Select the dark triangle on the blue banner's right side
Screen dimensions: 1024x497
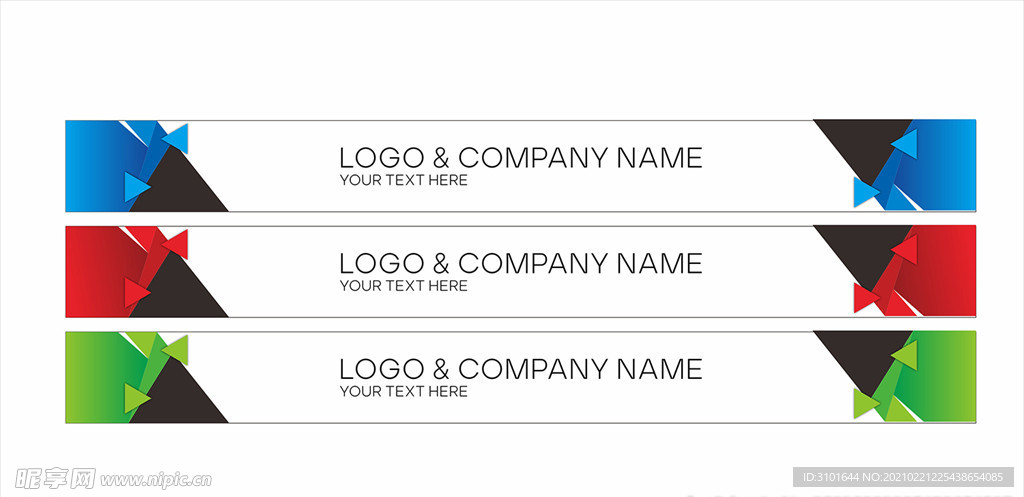(859, 147)
